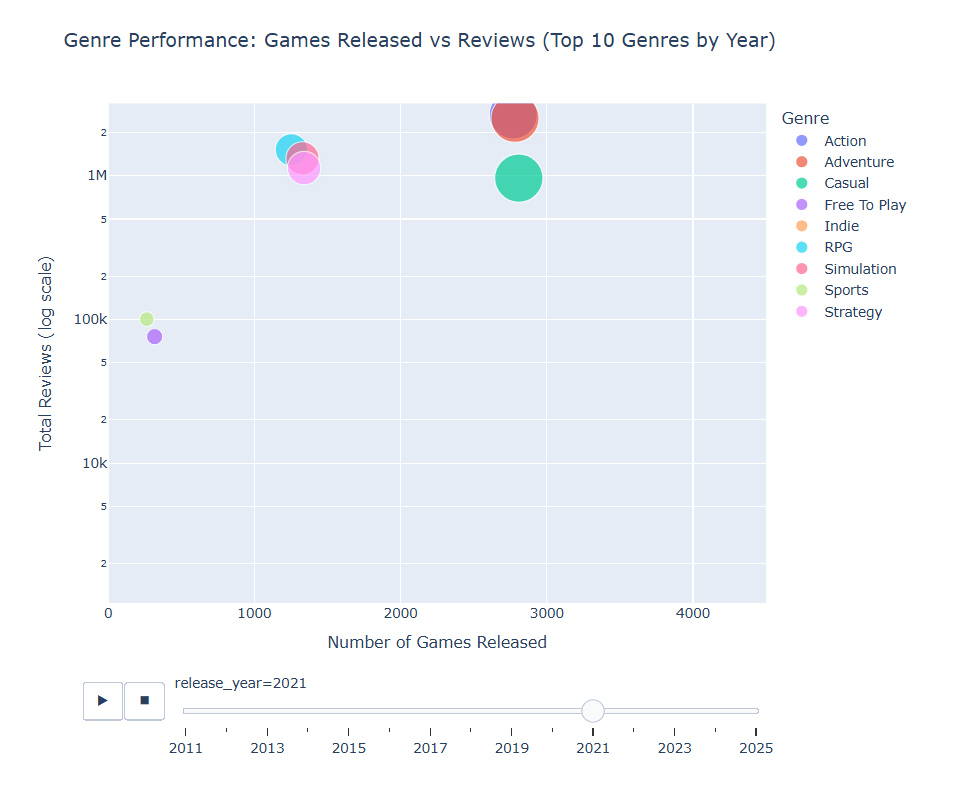This screenshot has width=954, height=805.
Task: Hide the Casual legend entry
Action: click(846, 183)
